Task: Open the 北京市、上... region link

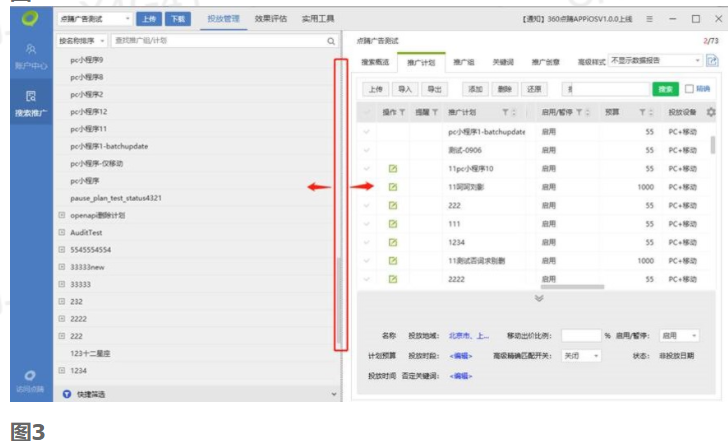Action: [468, 336]
